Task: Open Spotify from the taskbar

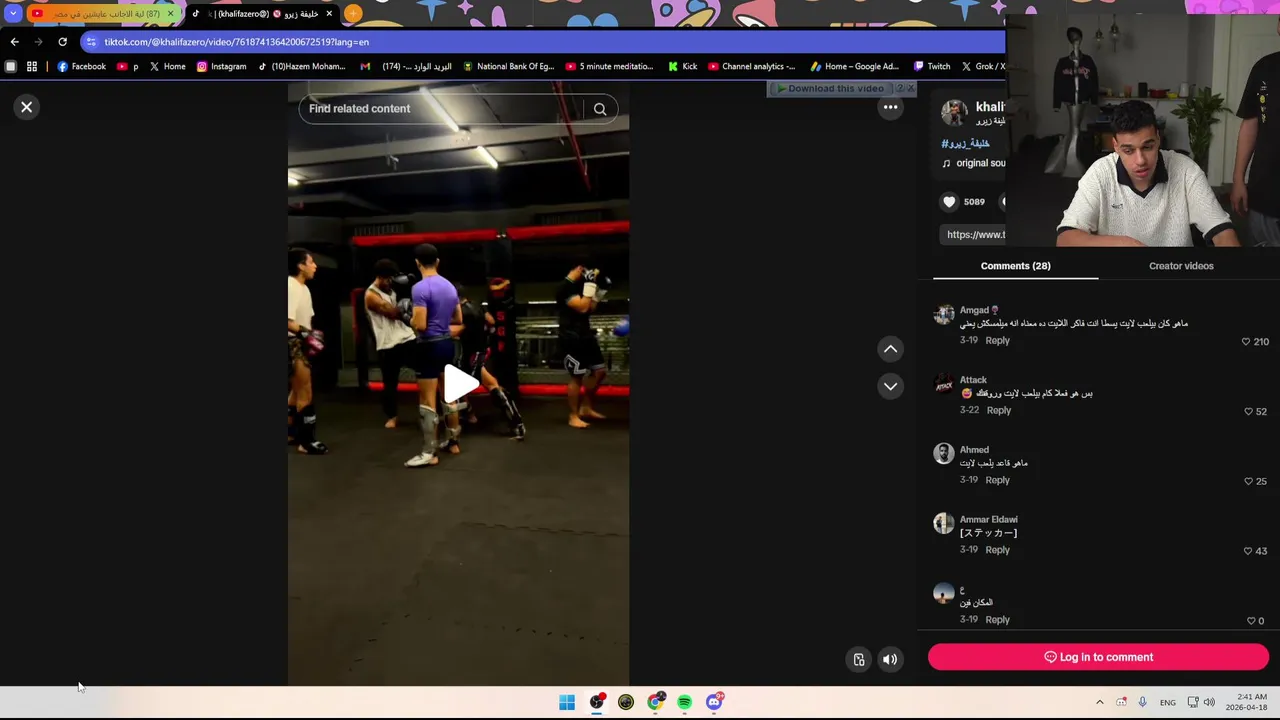Action: [x=684, y=703]
